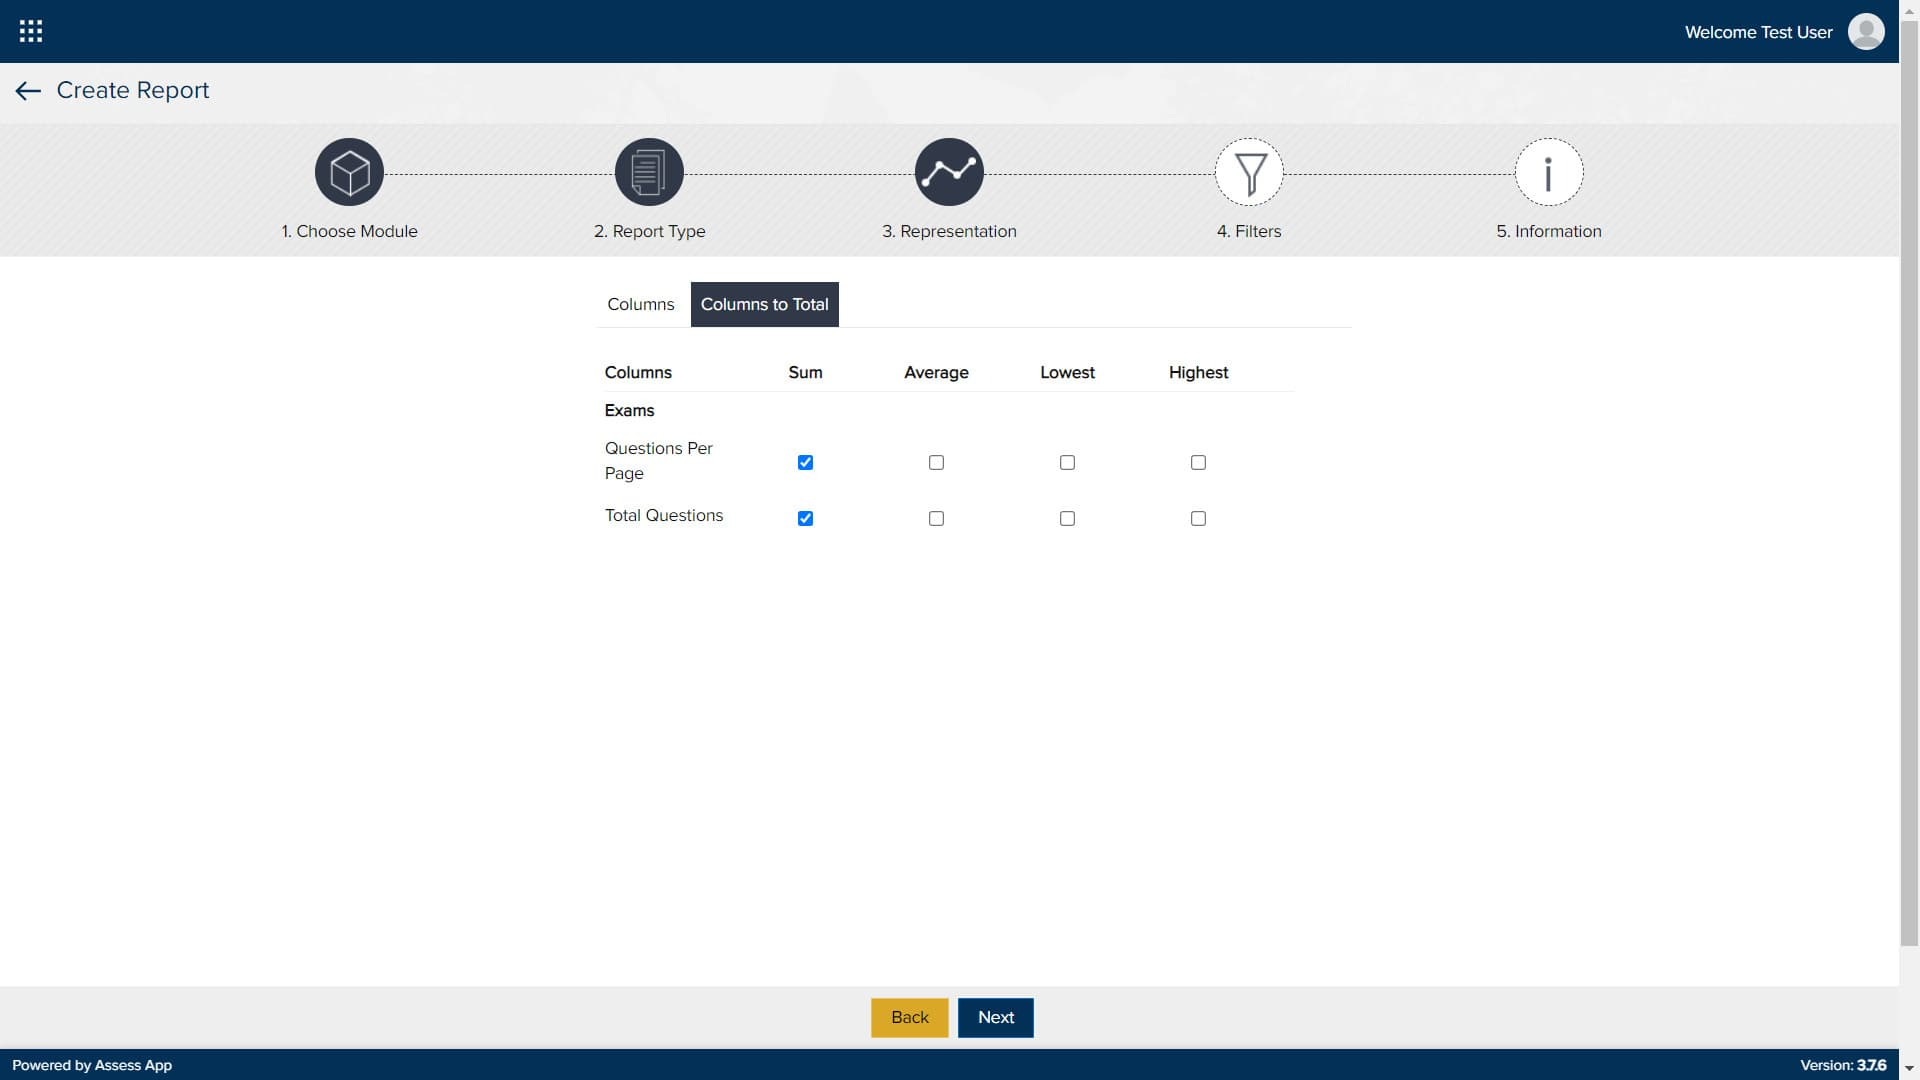Click the scrollbar down arrow

(1909, 1069)
